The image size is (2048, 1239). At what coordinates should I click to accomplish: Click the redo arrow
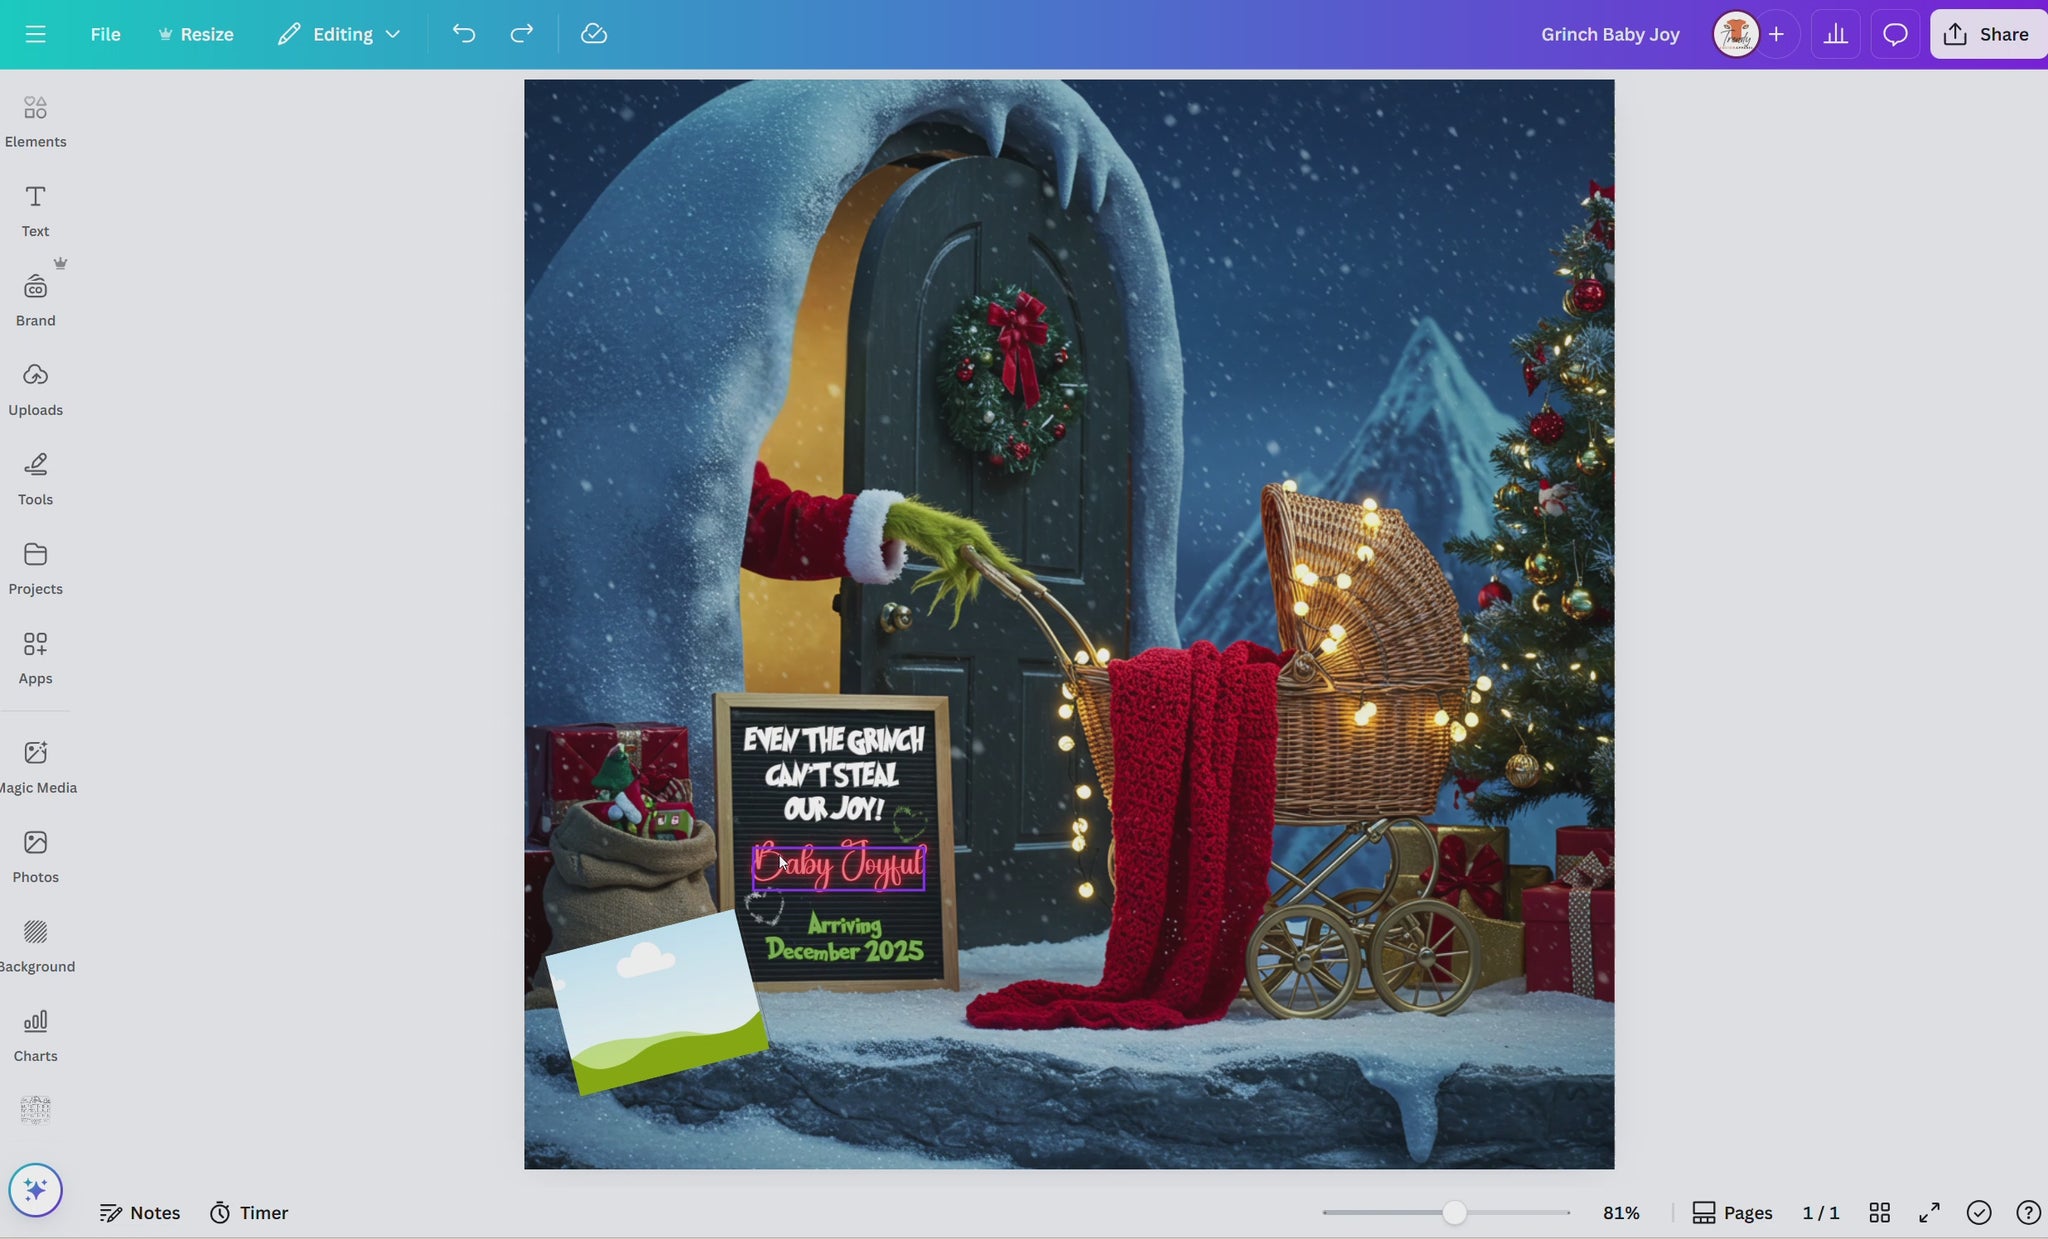click(521, 34)
